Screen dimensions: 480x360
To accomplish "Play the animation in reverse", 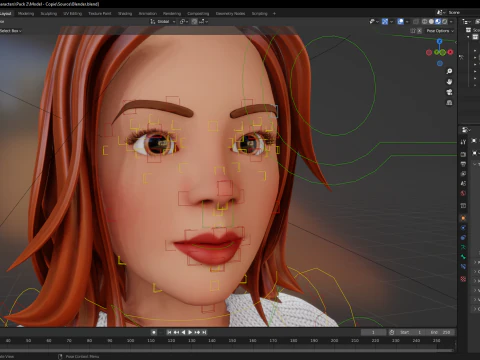I will pyautogui.click(x=183, y=332).
